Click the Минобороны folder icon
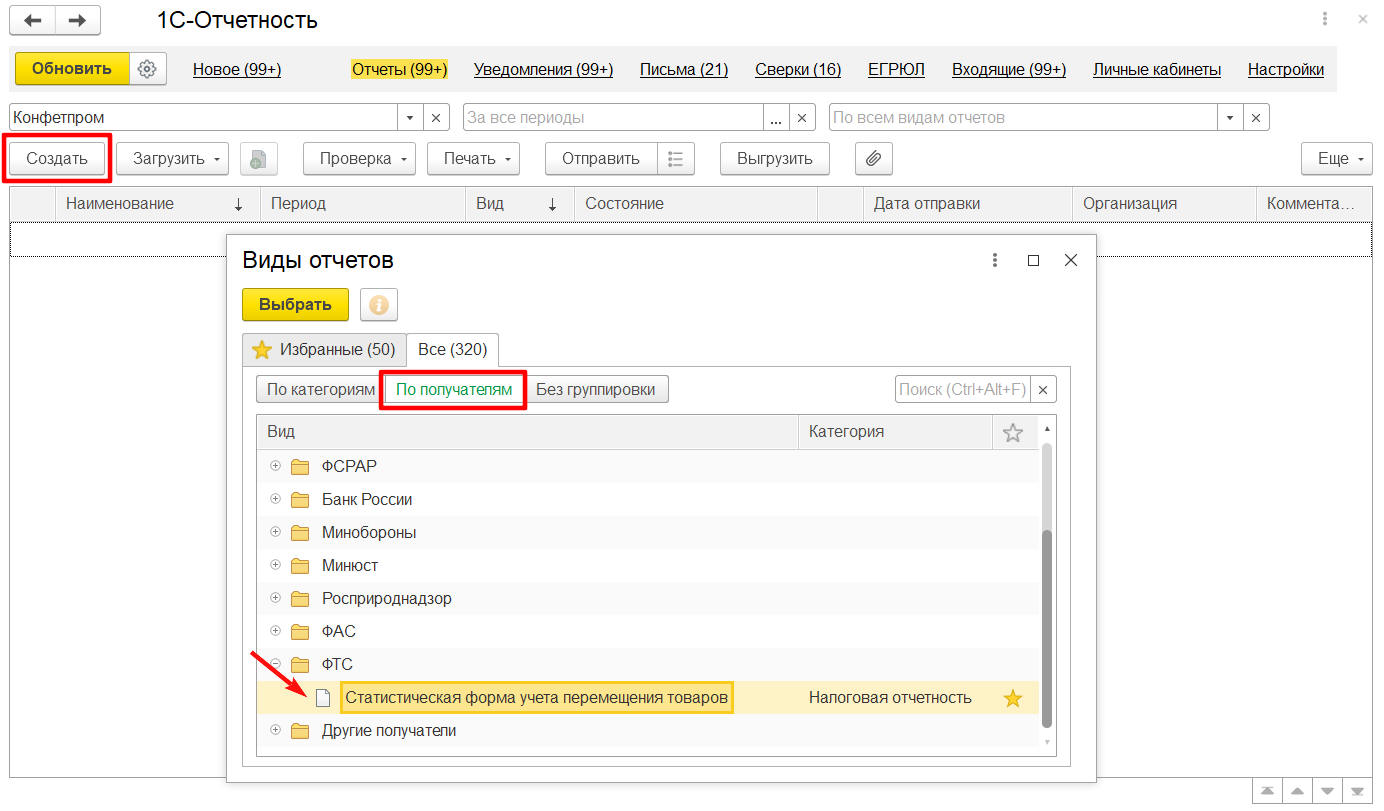The width and height of the screenshot is (1384, 811). pos(300,532)
